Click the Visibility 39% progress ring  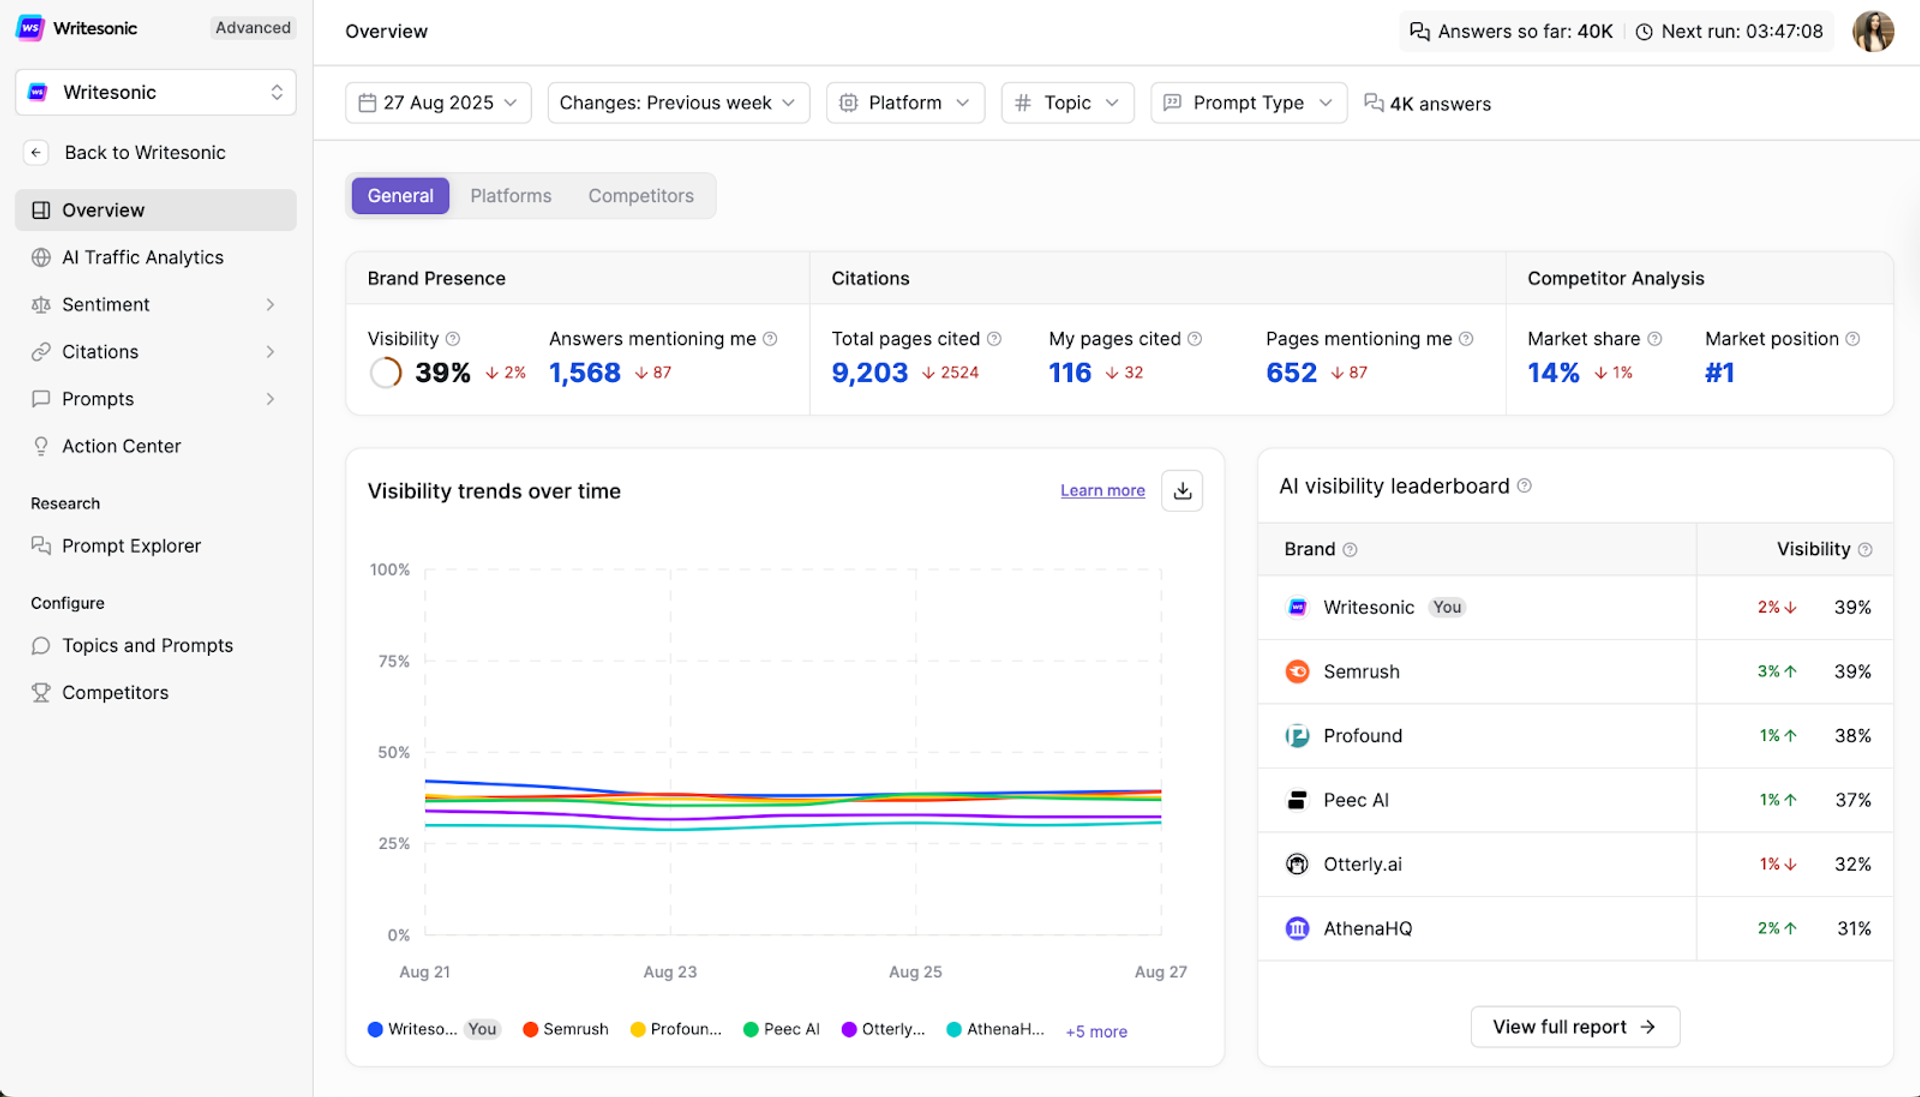[386, 373]
